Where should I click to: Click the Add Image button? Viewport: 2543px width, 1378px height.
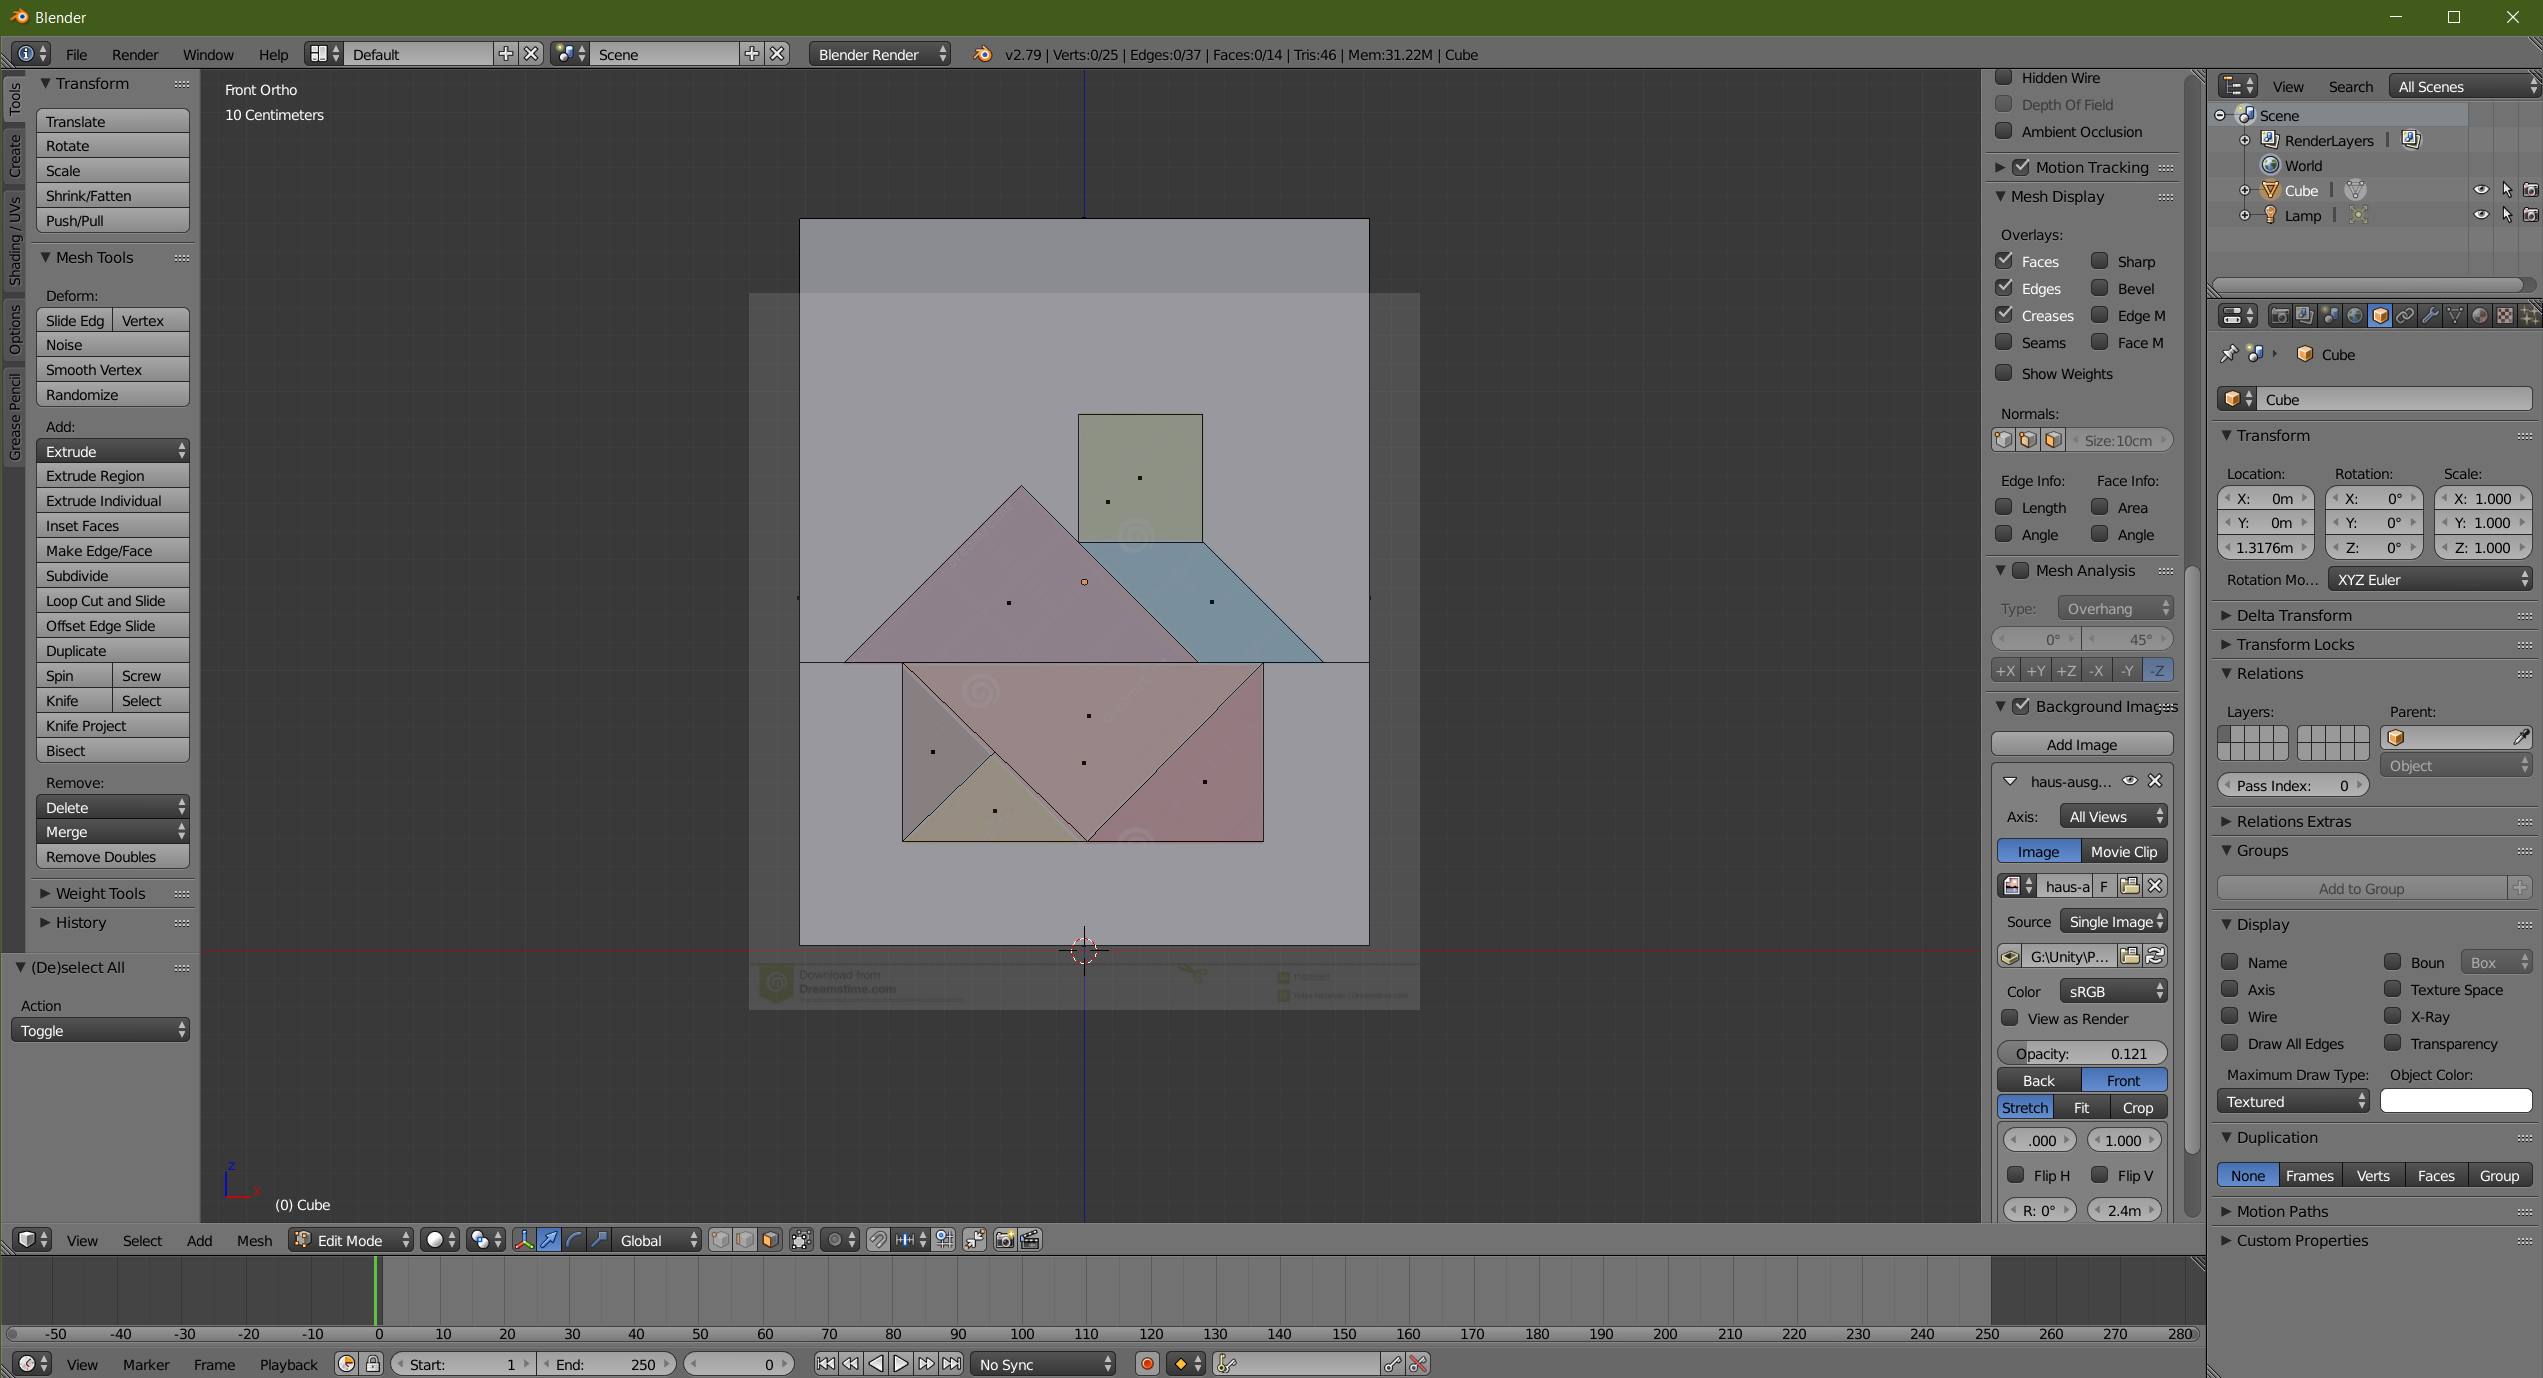pyautogui.click(x=2081, y=744)
